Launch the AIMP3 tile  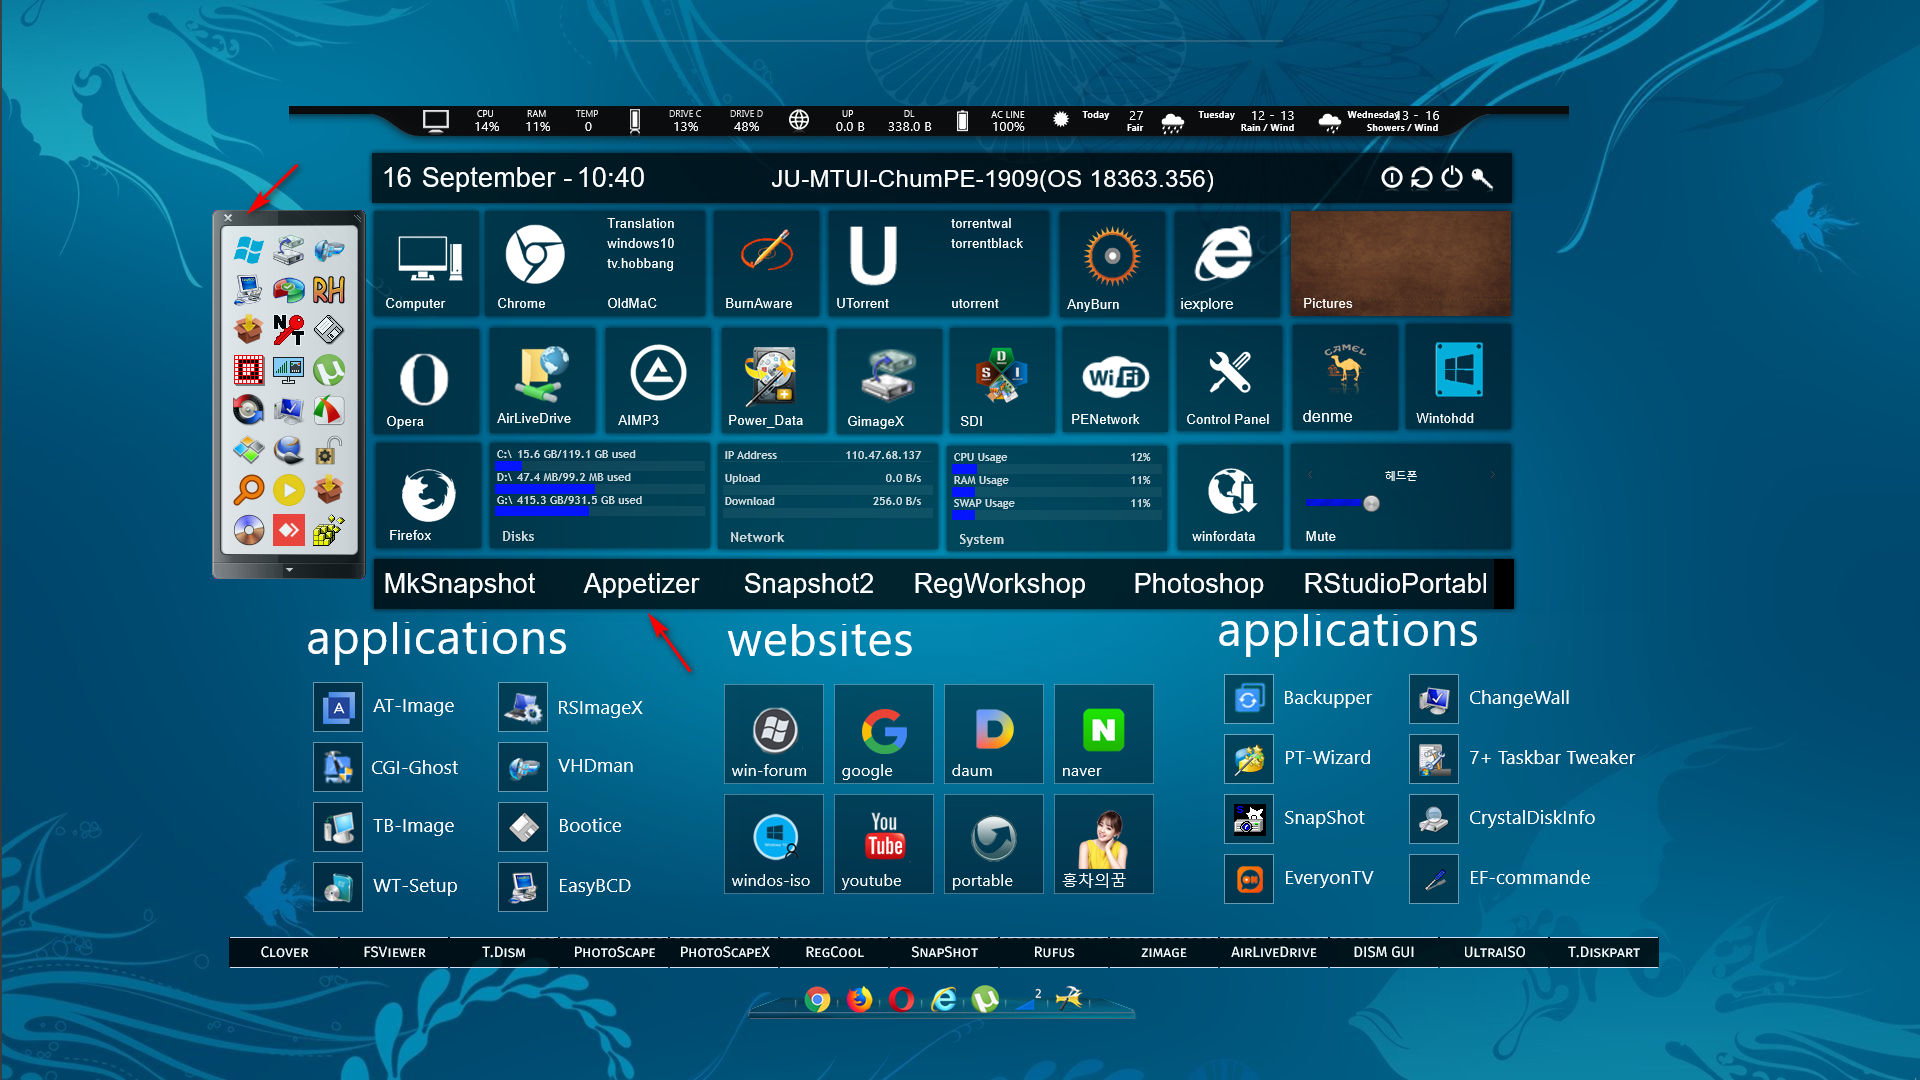657,381
